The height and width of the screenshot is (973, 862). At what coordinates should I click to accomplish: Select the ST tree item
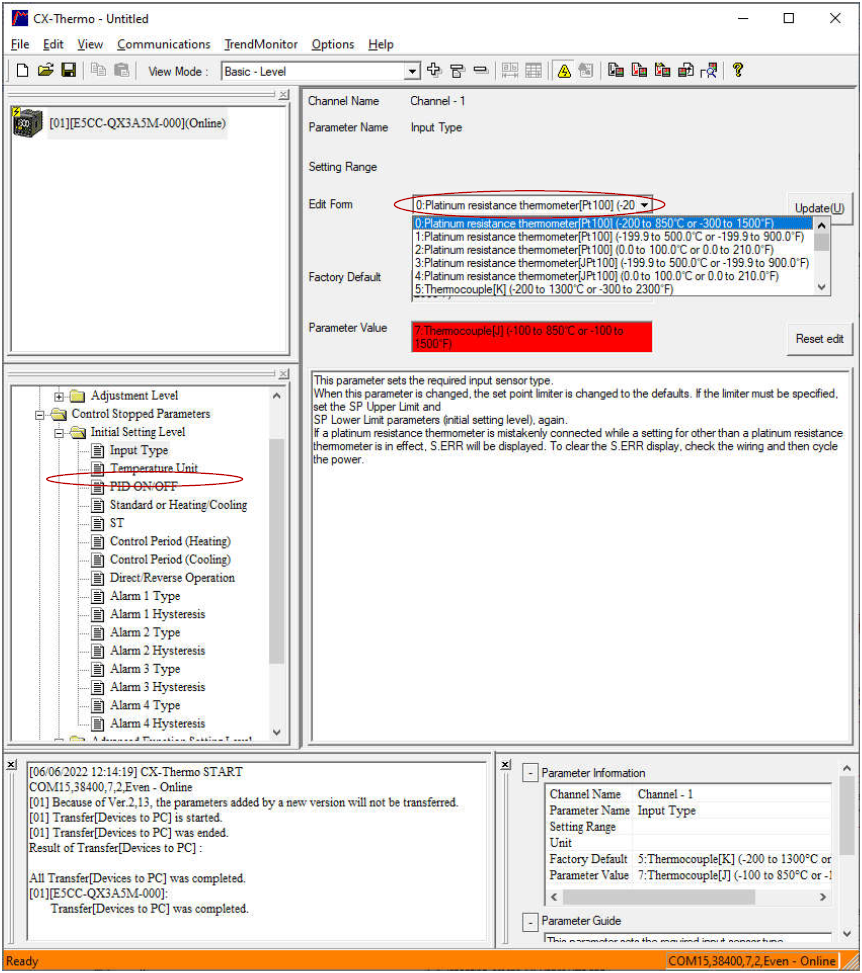point(117,523)
